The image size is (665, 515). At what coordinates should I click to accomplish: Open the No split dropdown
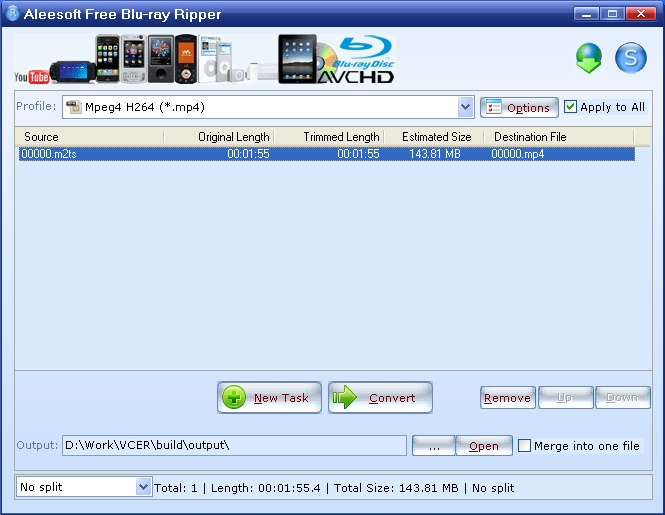[x=141, y=487]
